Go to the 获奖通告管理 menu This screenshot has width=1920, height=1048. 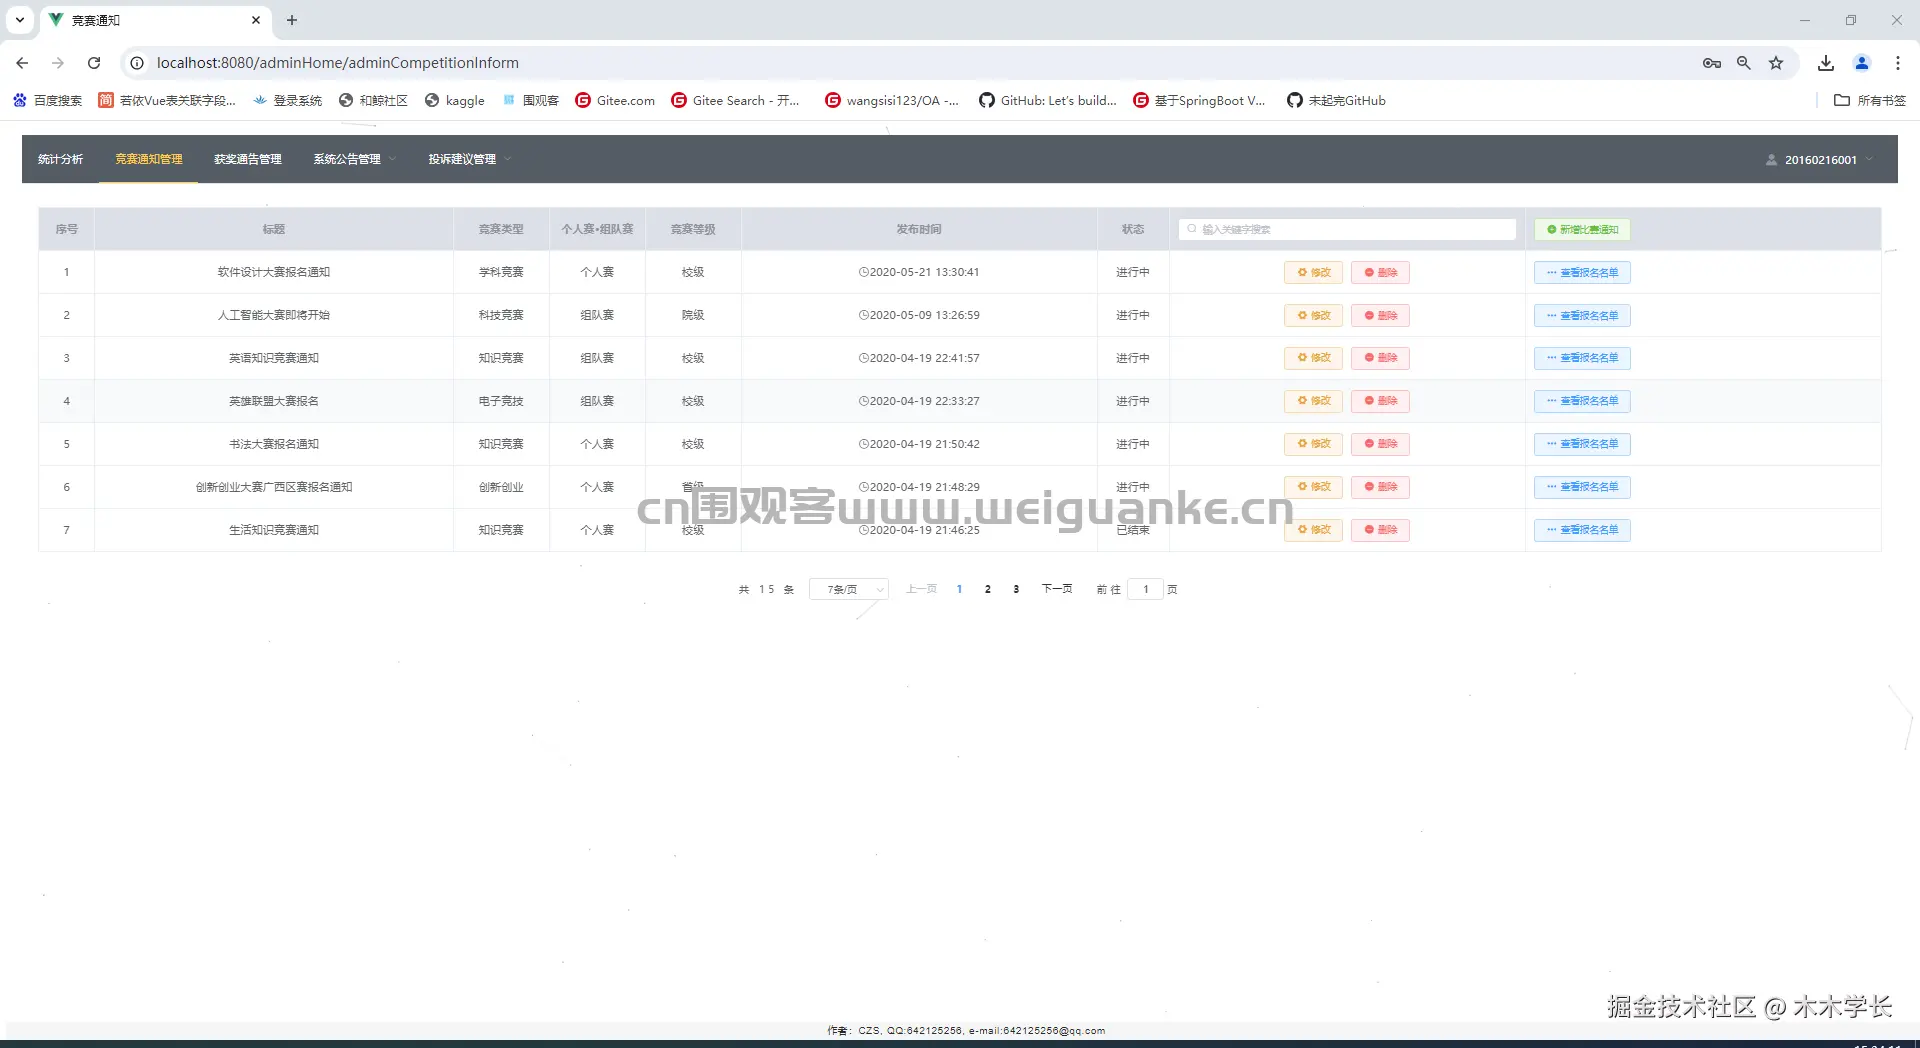(248, 159)
